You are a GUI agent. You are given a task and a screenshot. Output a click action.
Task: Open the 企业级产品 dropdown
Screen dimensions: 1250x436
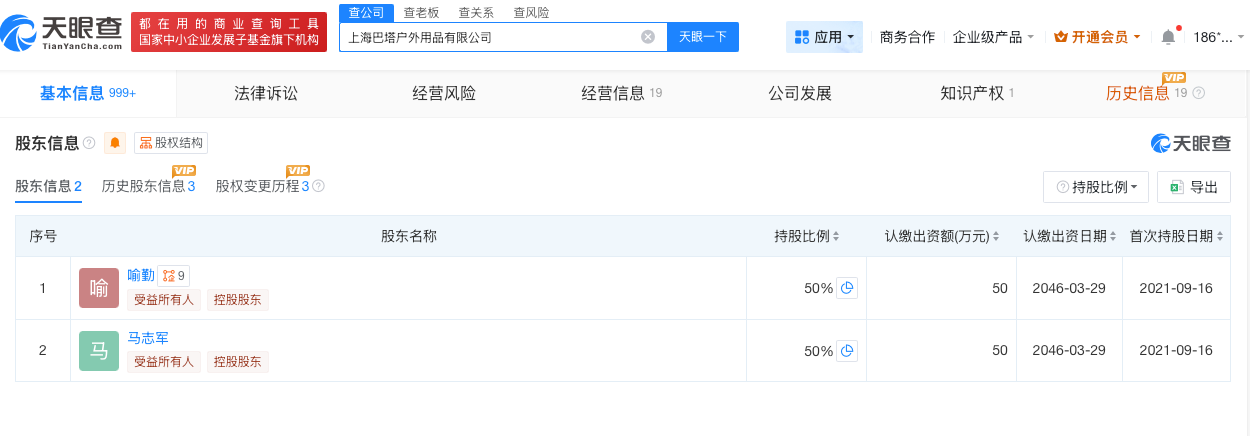993,37
